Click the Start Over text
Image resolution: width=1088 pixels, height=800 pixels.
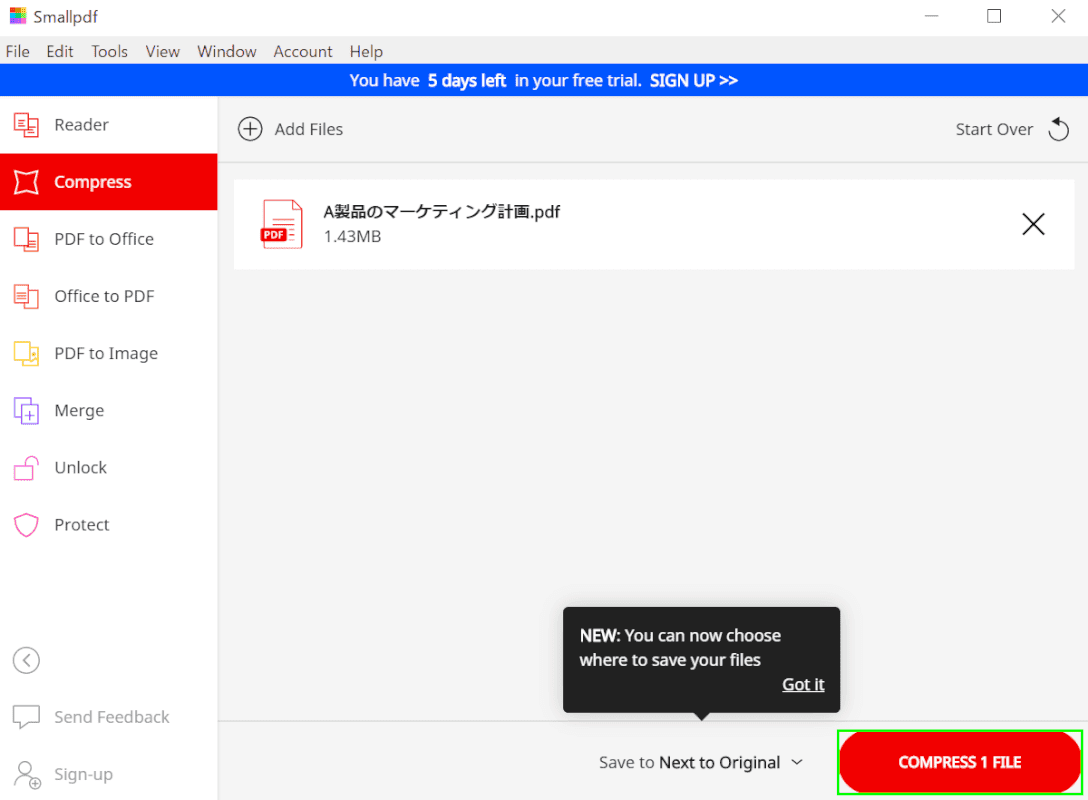994,129
